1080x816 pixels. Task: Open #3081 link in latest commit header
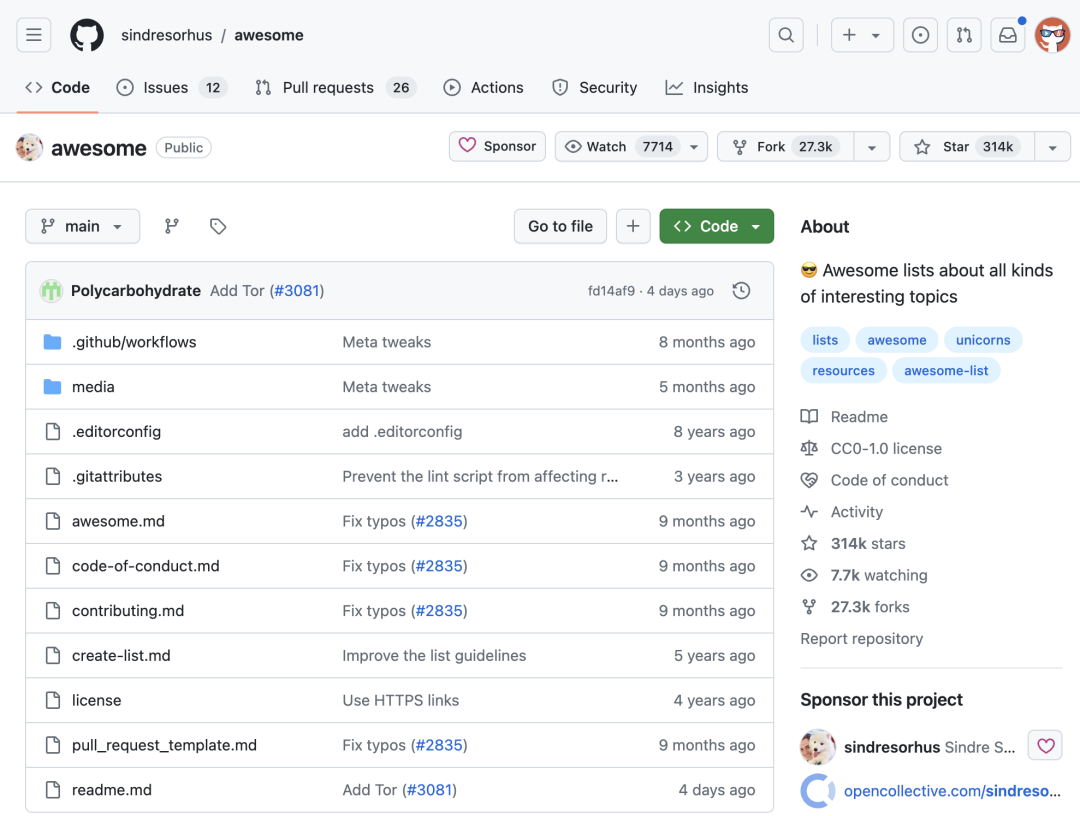pyautogui.click(x=298, y=291)
